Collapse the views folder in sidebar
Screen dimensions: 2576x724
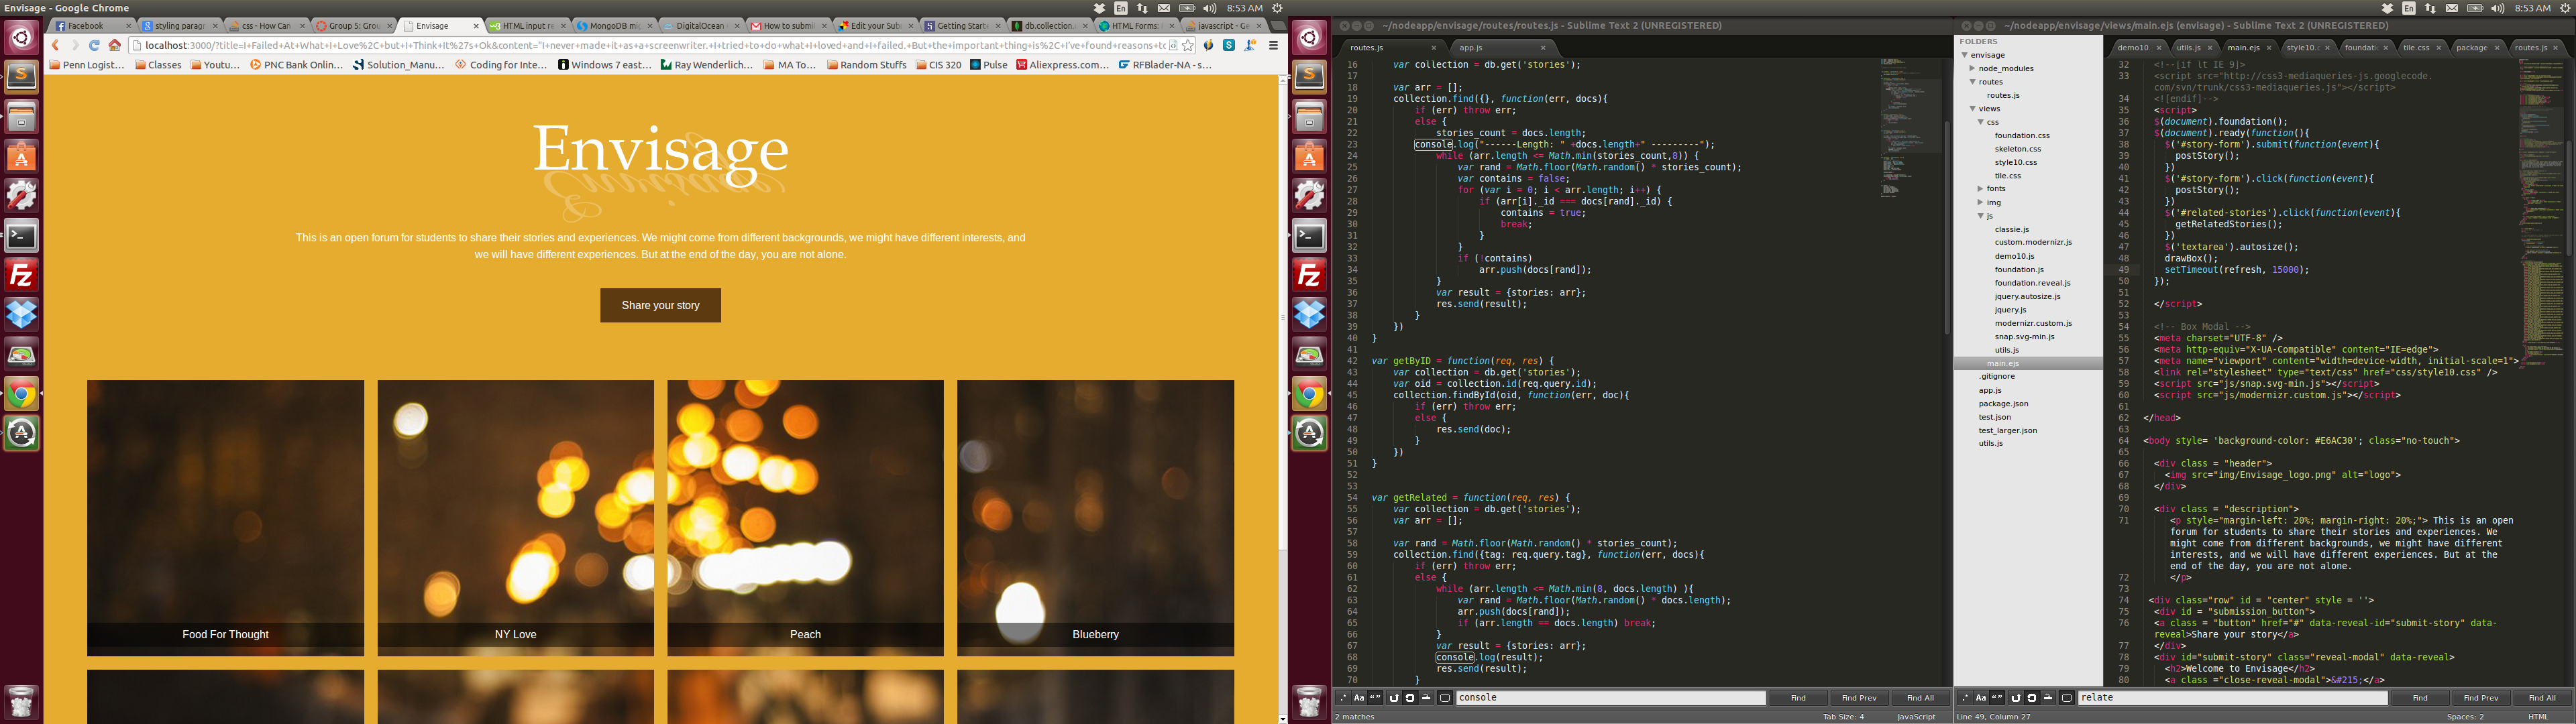[1973, 109]
